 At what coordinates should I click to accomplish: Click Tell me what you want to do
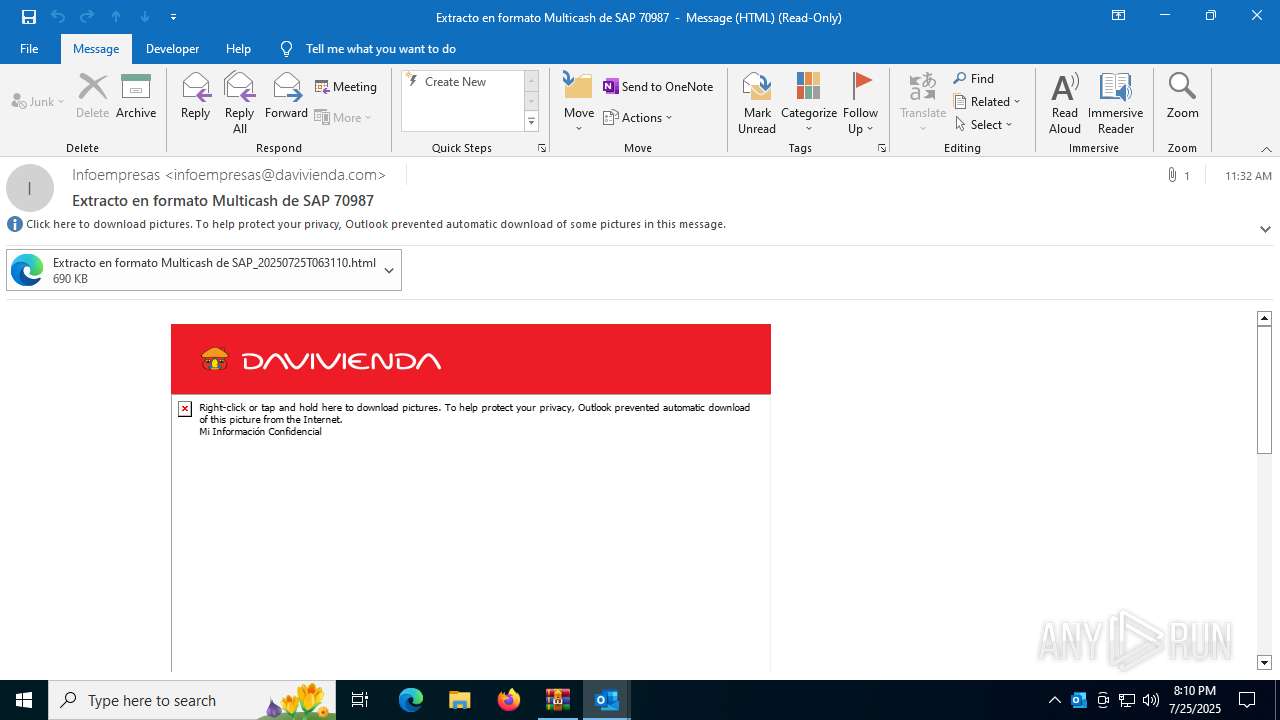click(x=380, y=48)
